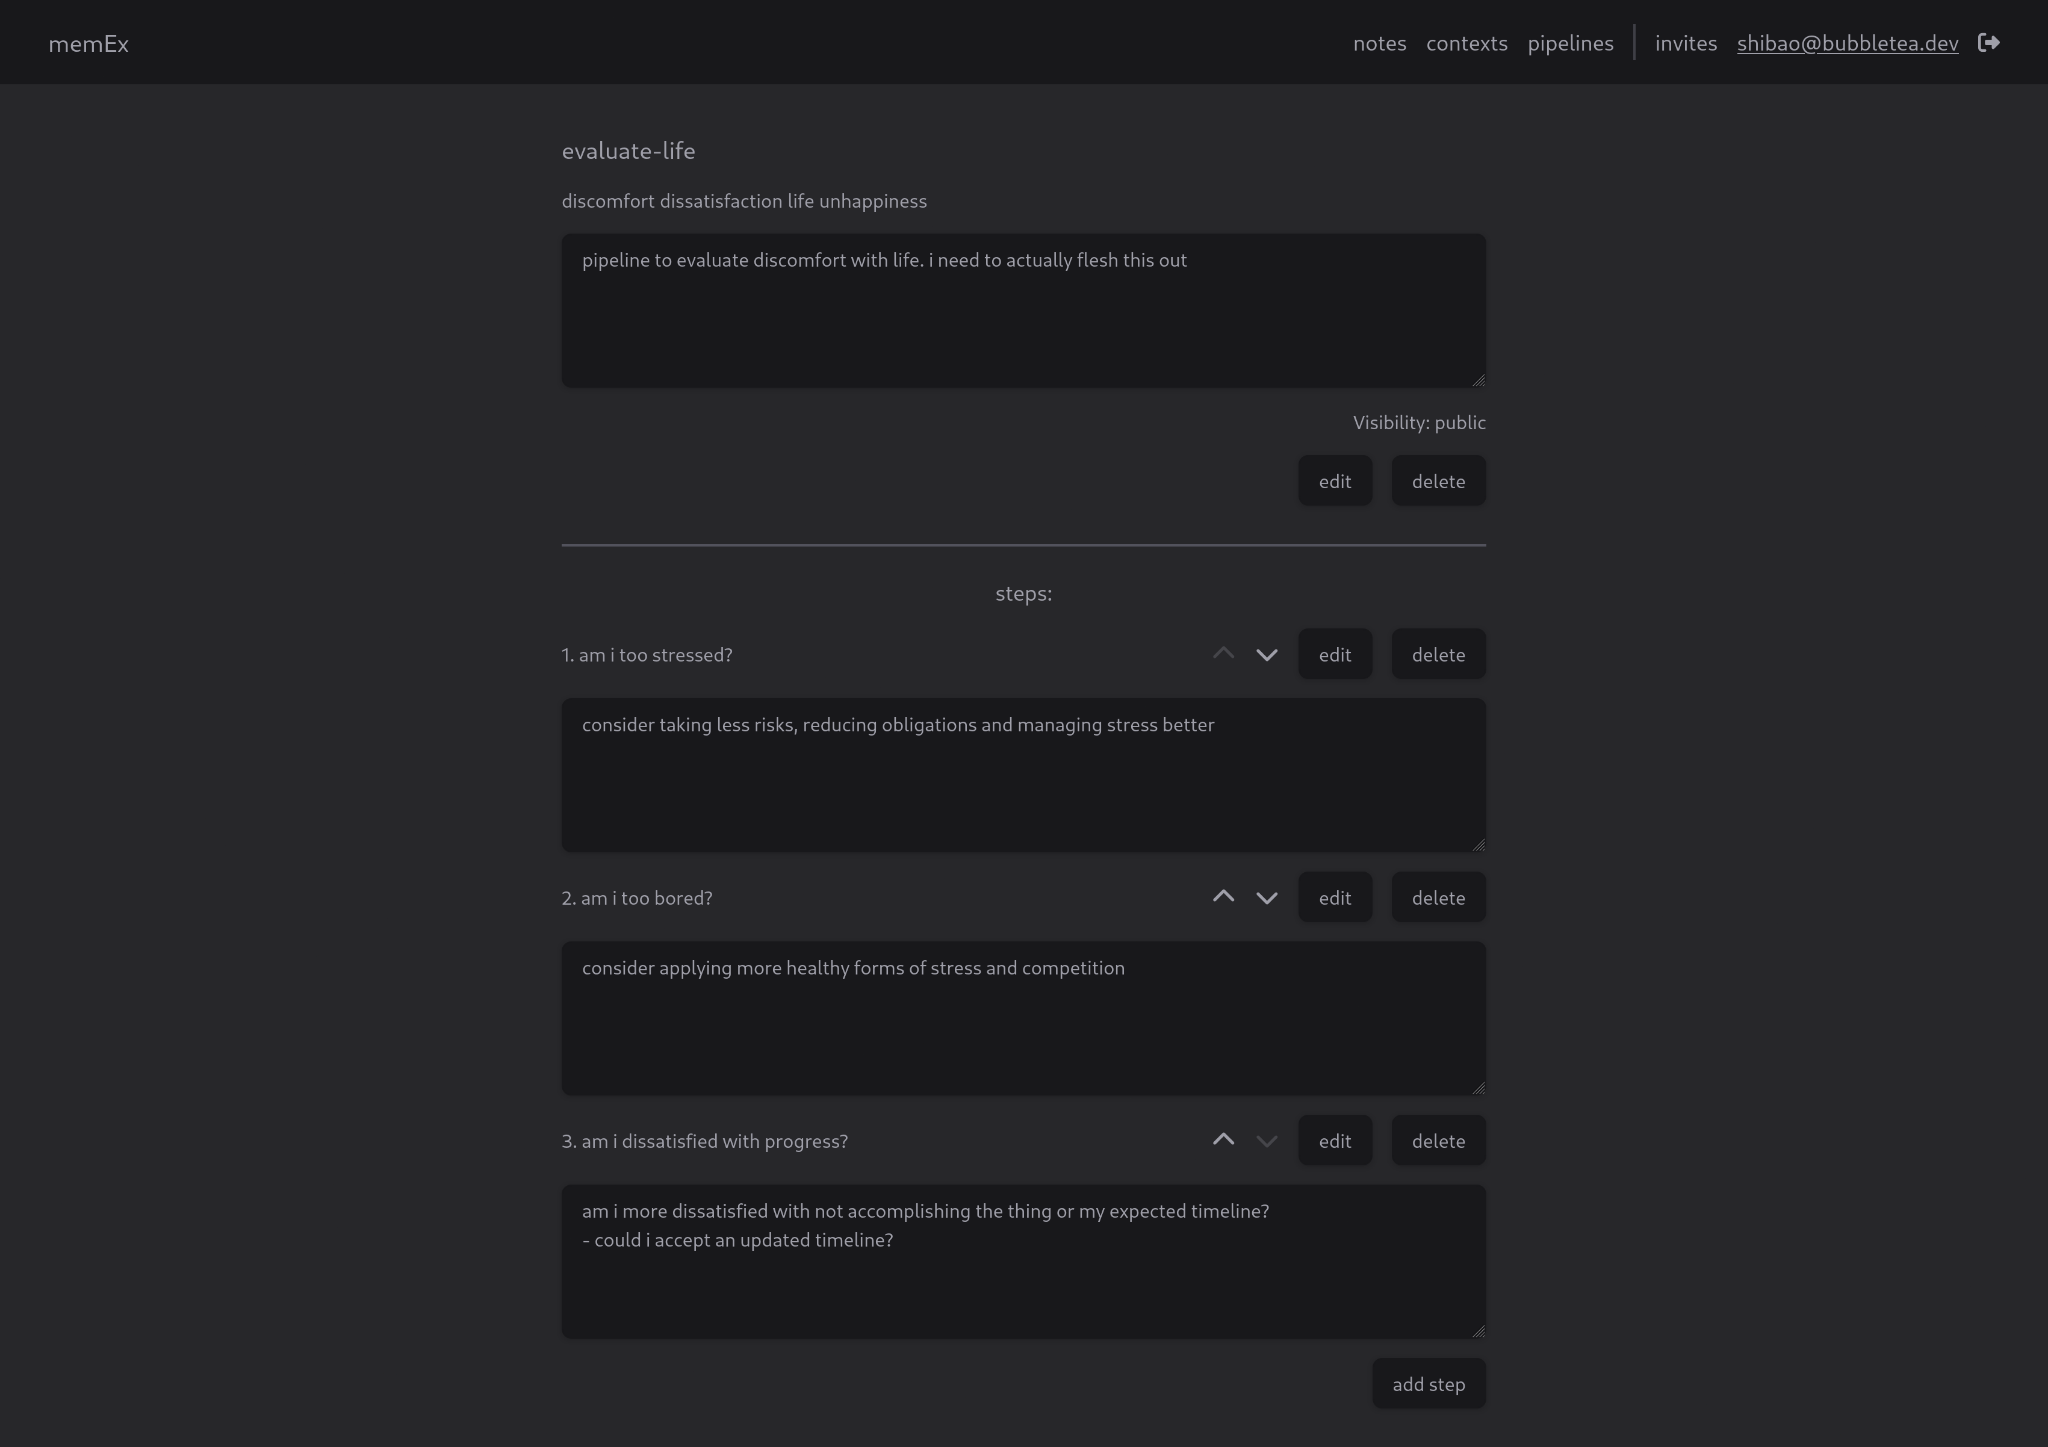Move step 2 down with chevron

pos(1266,898)
